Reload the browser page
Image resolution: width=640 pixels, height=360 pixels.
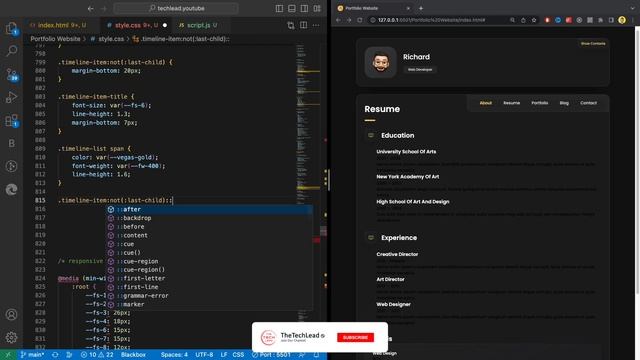[x=360, y=20]
